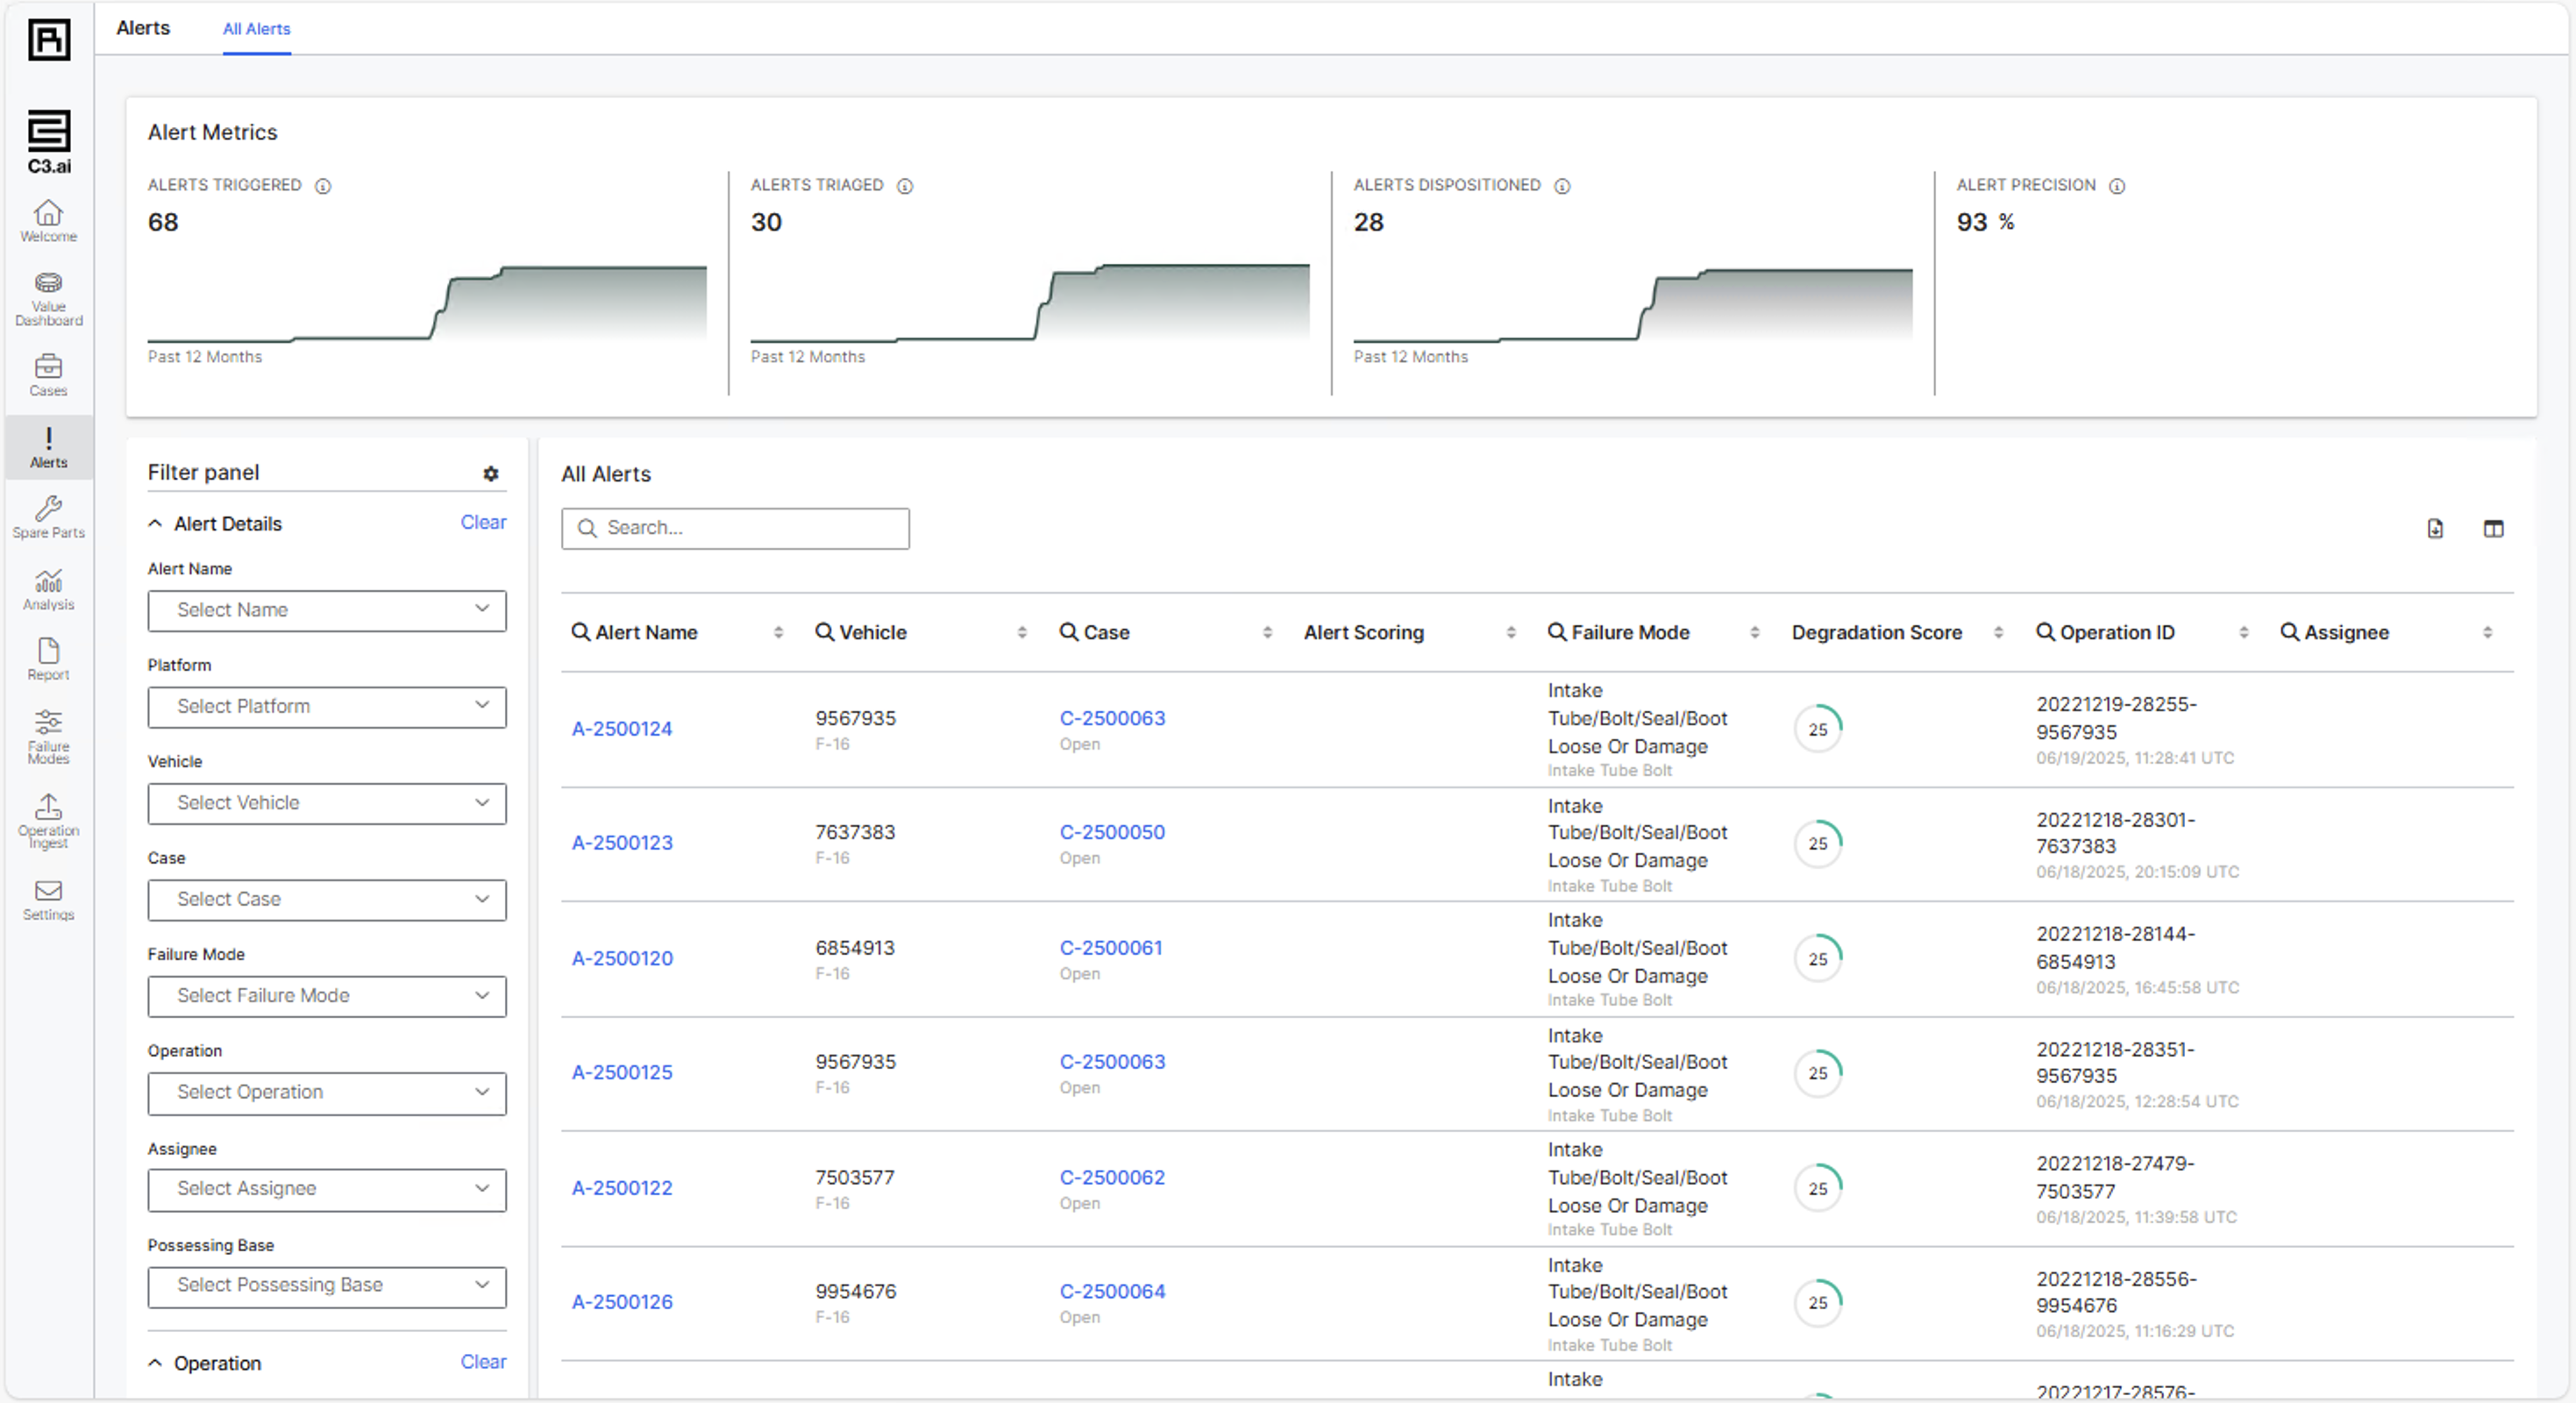Open Operation Ingest in sidebar

click(x=48, y=820)
